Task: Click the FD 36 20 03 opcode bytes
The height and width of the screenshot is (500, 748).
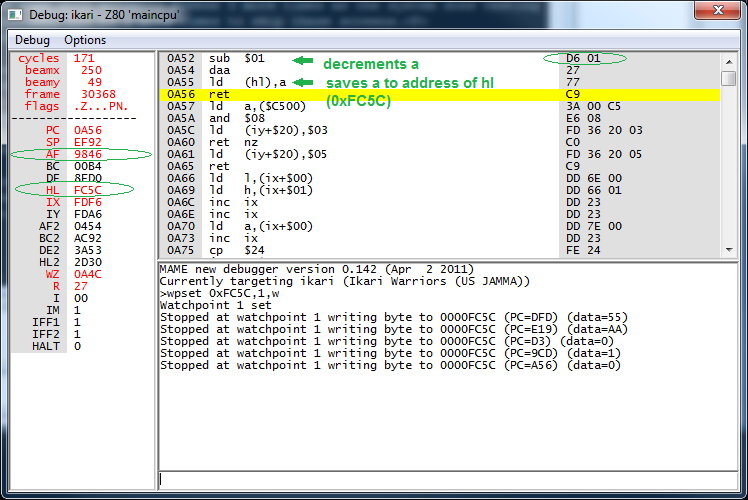Action: click(604, 130)
